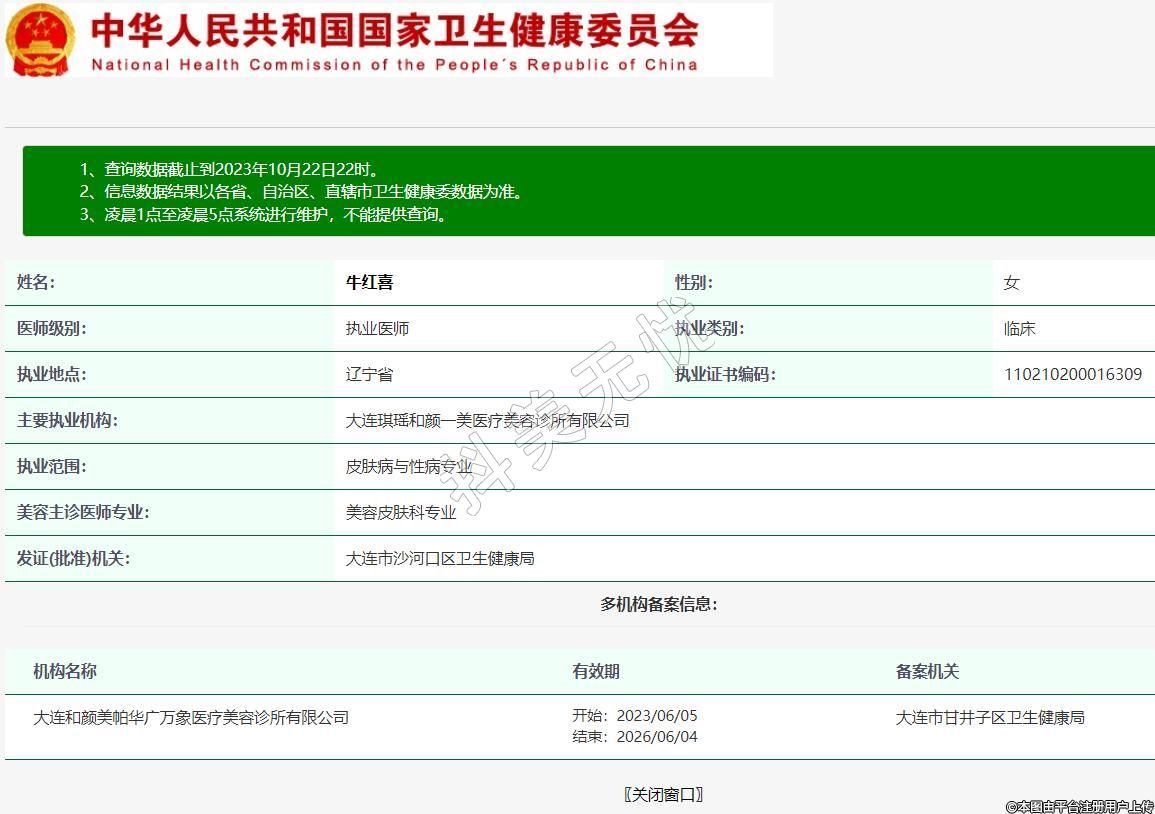The height and width of the screenshot is (814, 1155).
Task: Click the 大连市甘井子区卫生健康局 filing authority
Action: [990, 717]
